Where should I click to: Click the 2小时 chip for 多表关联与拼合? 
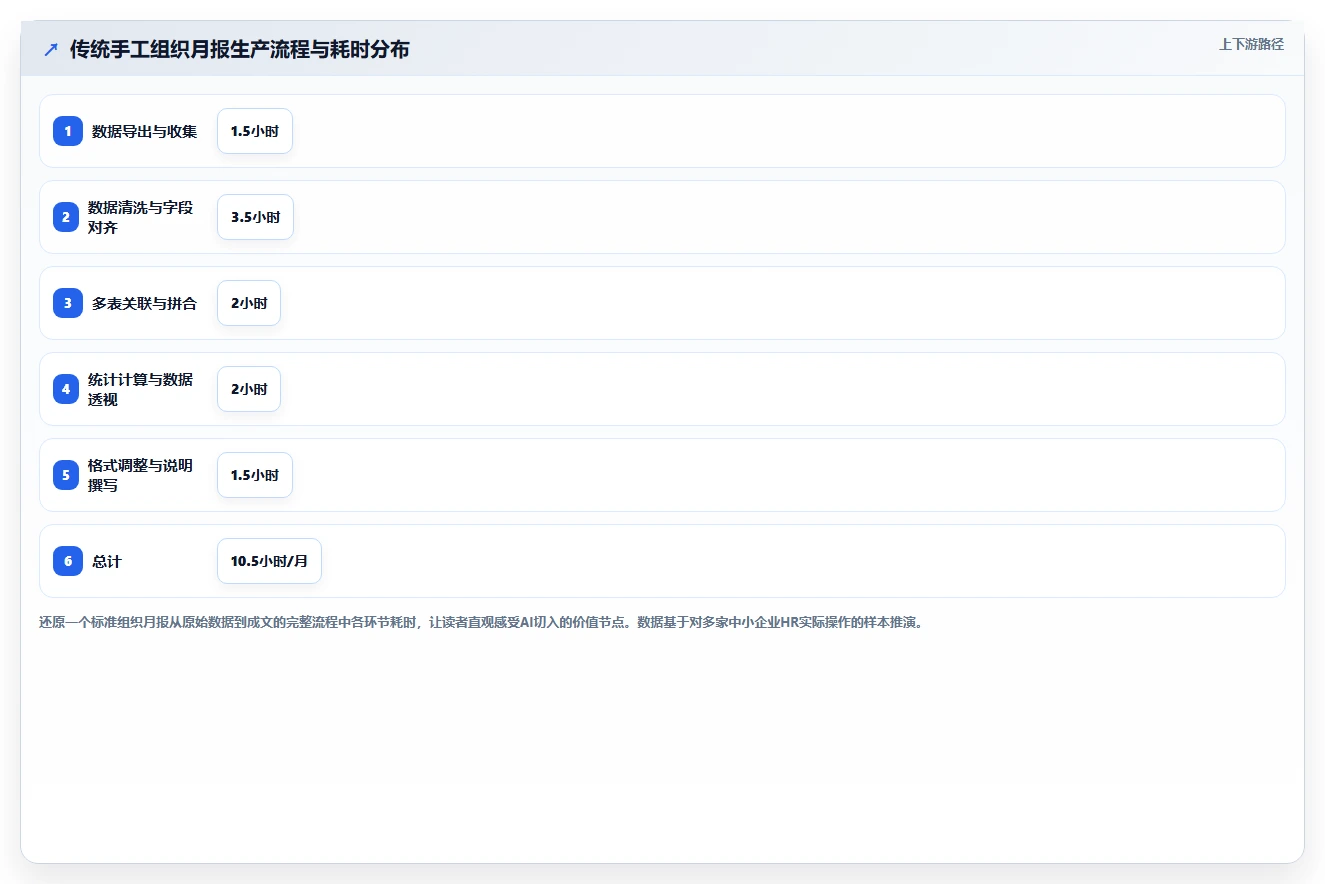coord(249,303)
